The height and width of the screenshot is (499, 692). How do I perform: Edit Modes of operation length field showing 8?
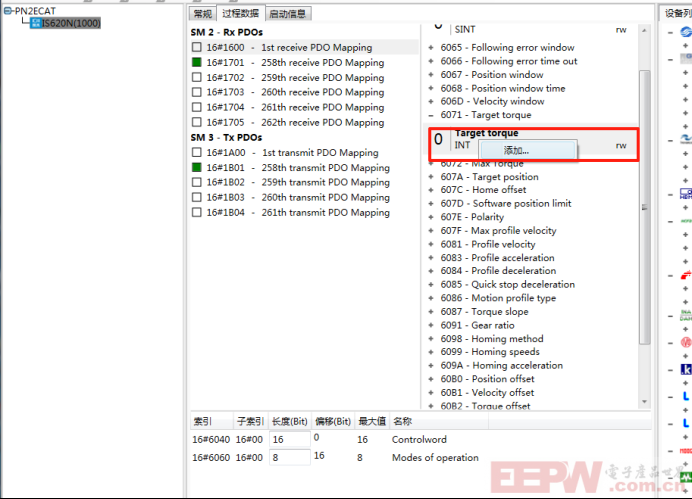pos(290,458)
